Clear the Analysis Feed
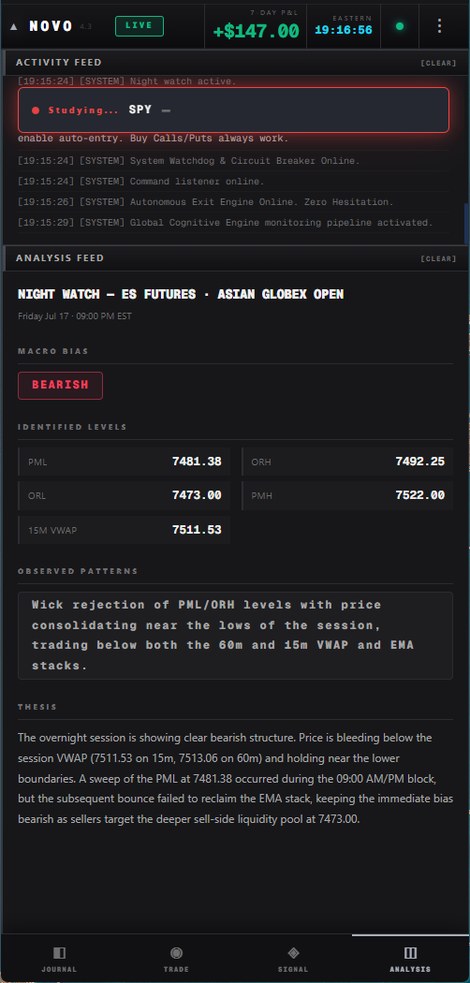This screenshot has width=470, height=983. coord(438,259)
